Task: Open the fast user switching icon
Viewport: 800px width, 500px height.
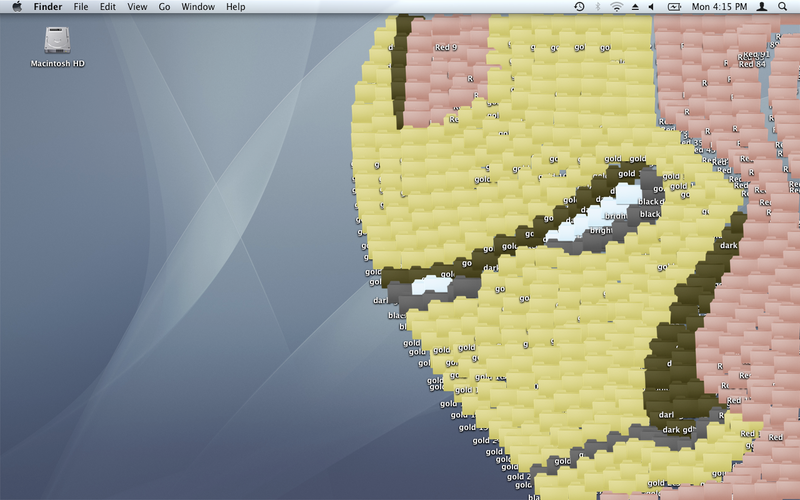Action: (762, 7)
